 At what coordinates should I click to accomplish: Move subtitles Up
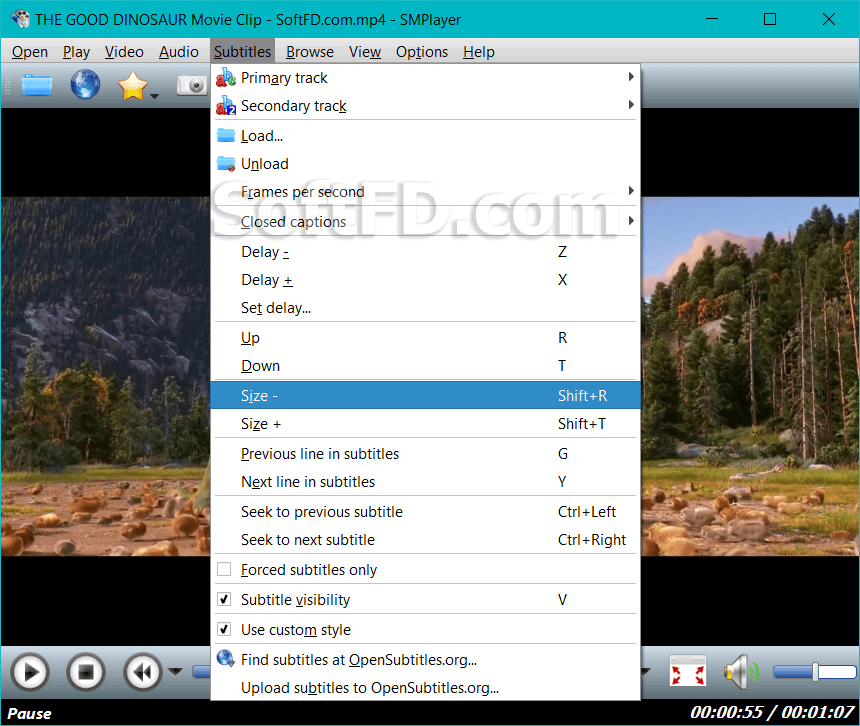[x=426, y=337]
